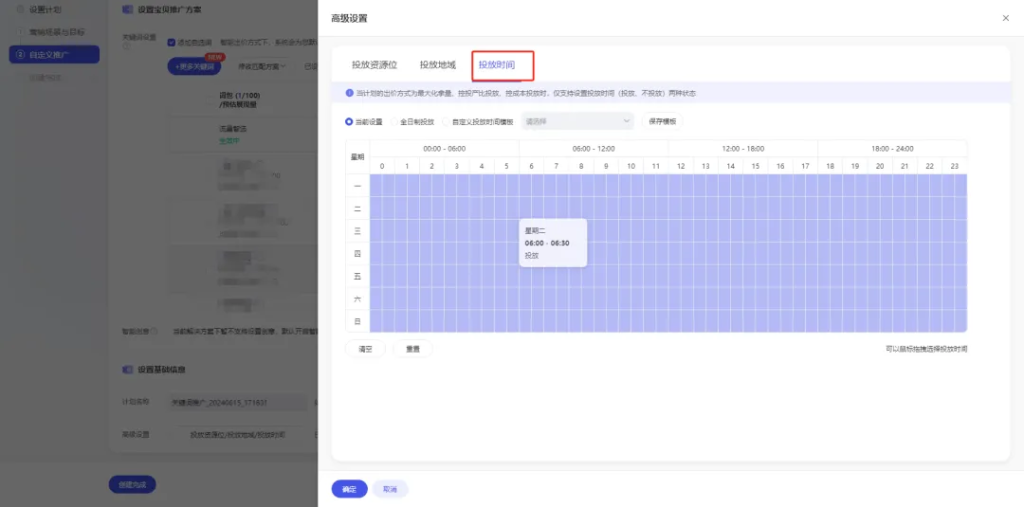1024x507 pixels.
Task: Click hour column header 0
Action: [382, 166]
